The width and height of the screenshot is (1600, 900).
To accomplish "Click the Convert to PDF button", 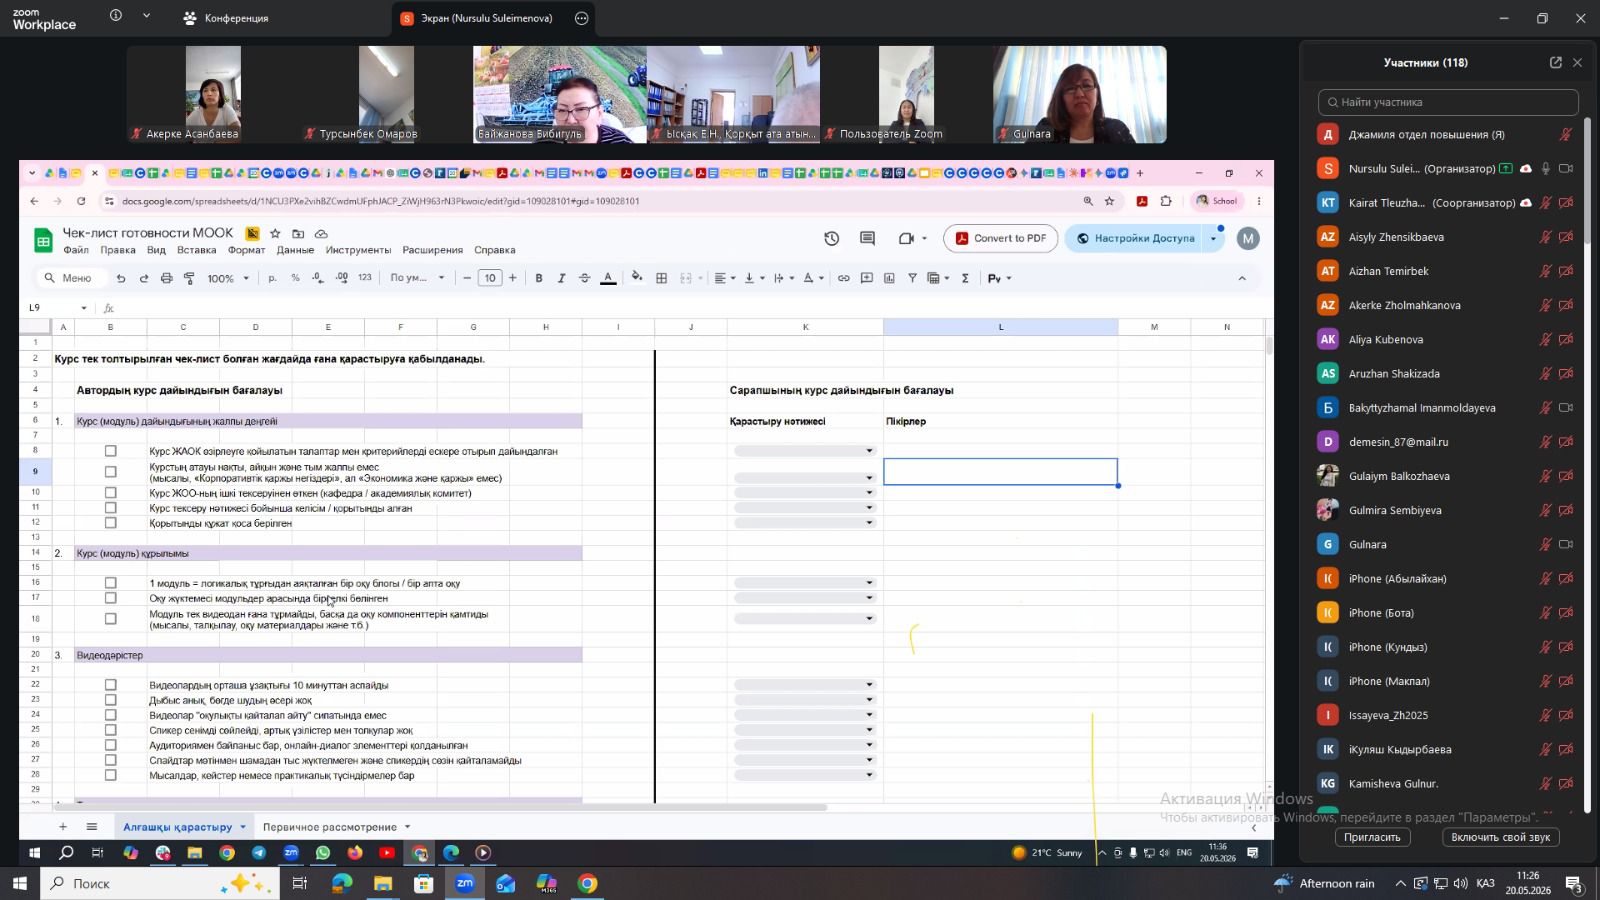I will (1000, 238).
